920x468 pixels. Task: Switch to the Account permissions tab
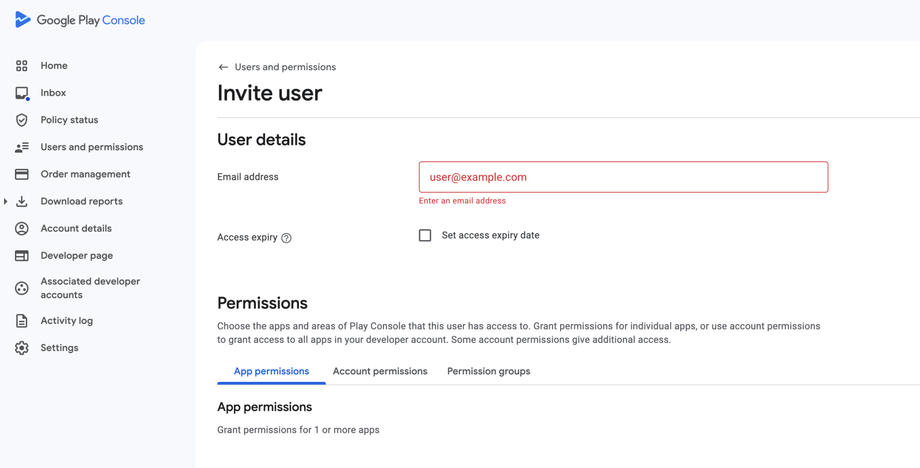[380, 371]
